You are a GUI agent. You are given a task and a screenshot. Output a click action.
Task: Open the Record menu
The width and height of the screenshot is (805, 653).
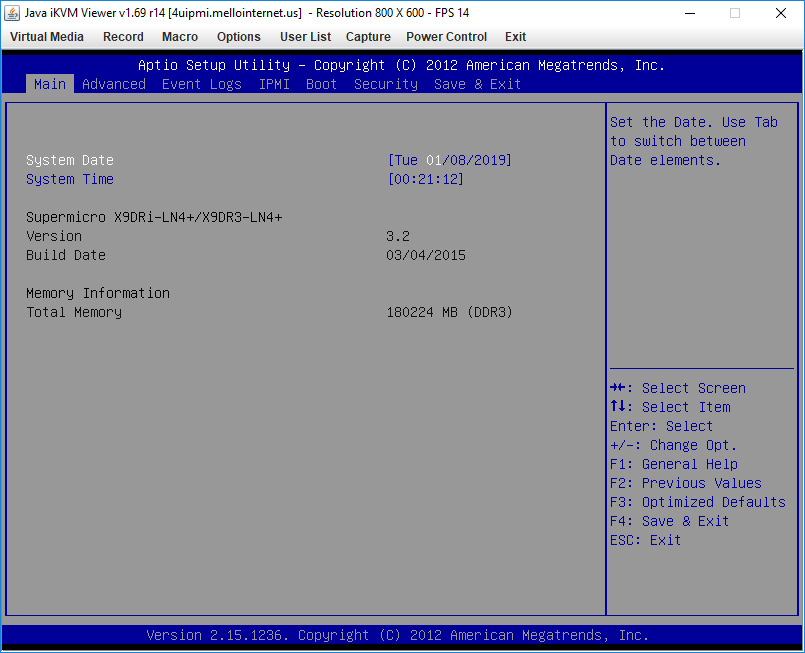123,37
